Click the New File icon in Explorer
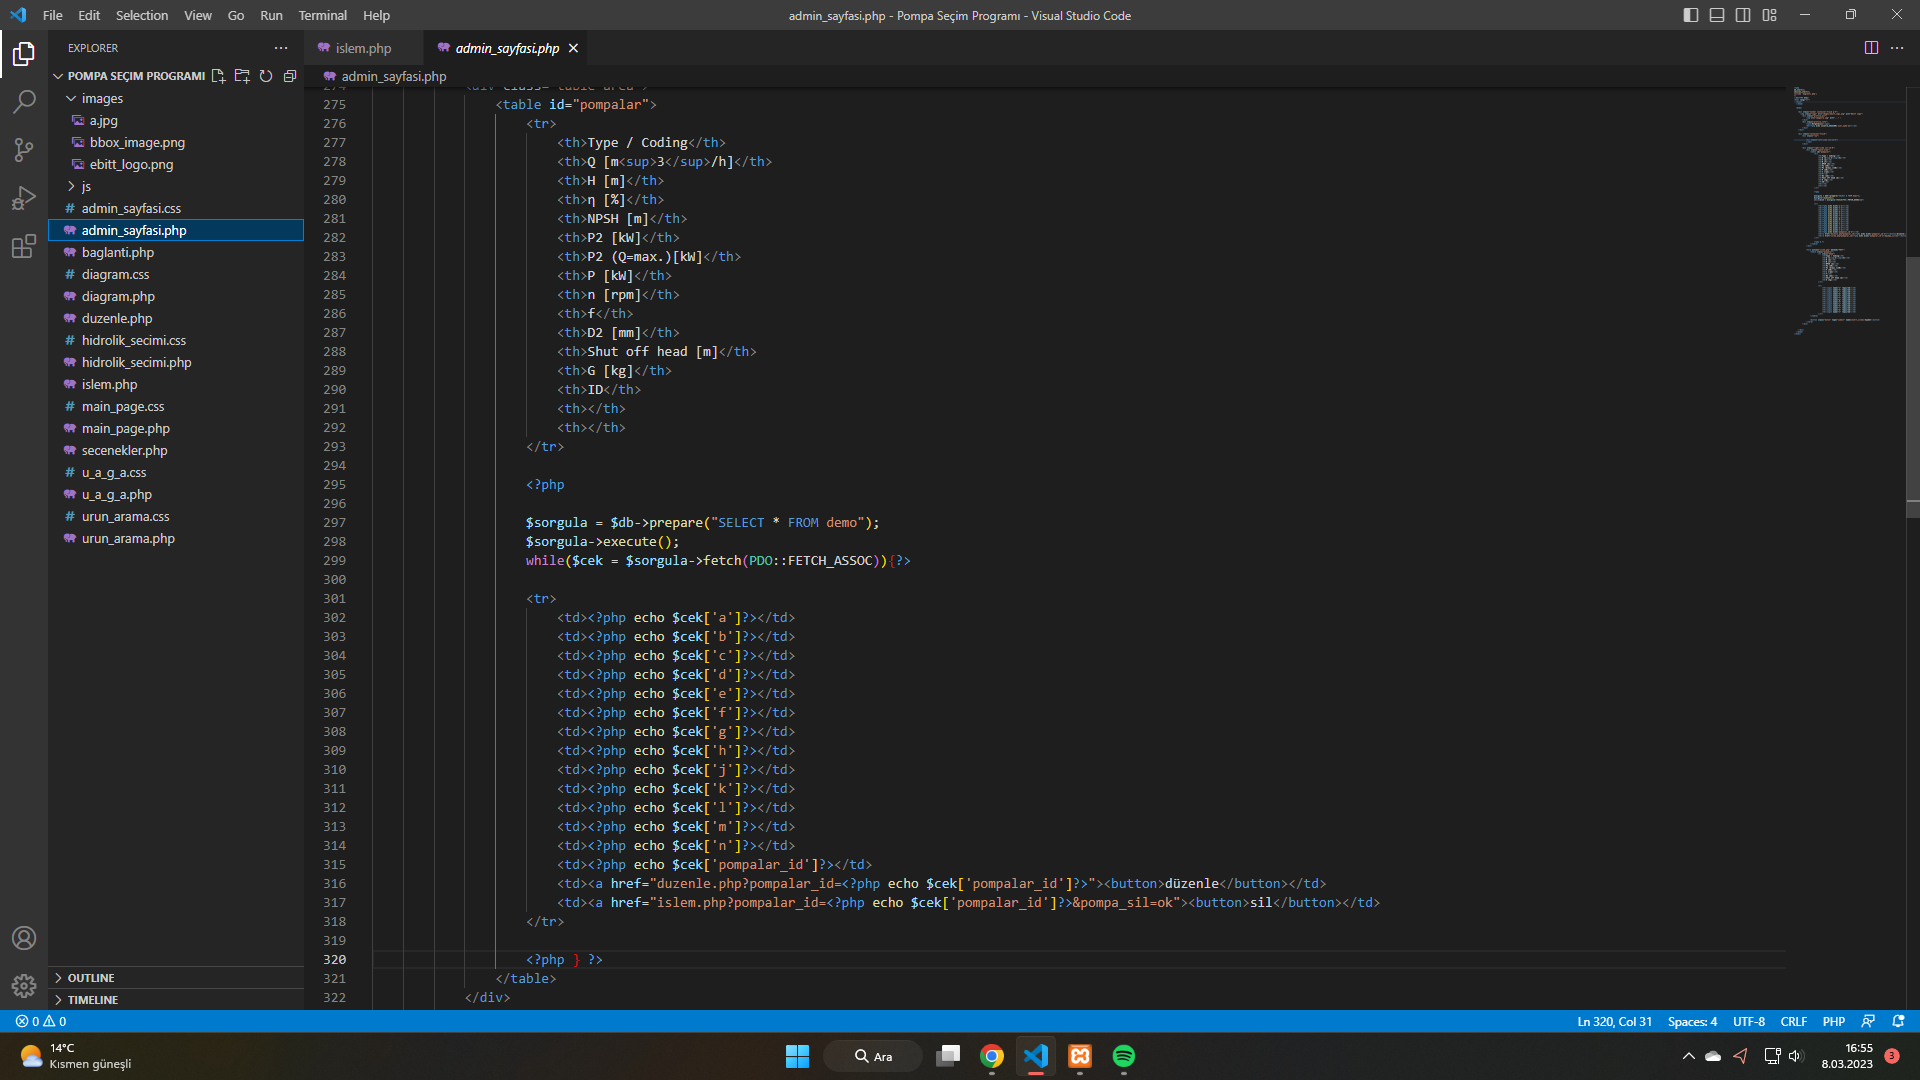The height and width of the screenshot is (1080, 1920). click(218, 76)
